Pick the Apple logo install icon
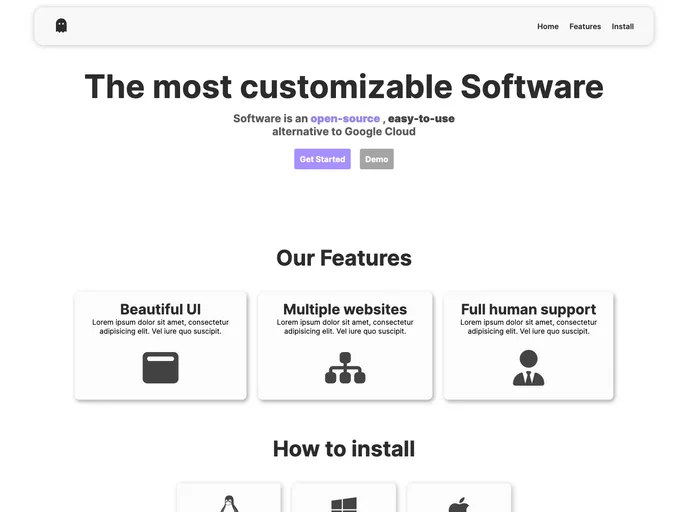Image resolution: width=688 pixels, height=512 pixels. coord(459,504)
